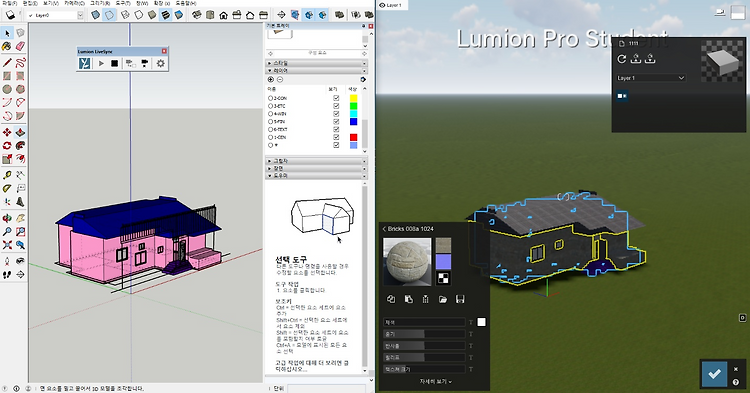Uncheck visibility for layer 3-ETC
This screenshot has height=393, width=750.
pos(336,106)
